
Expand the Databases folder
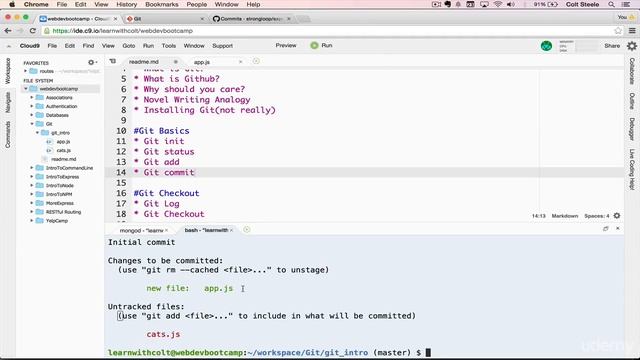pos(32,115)
